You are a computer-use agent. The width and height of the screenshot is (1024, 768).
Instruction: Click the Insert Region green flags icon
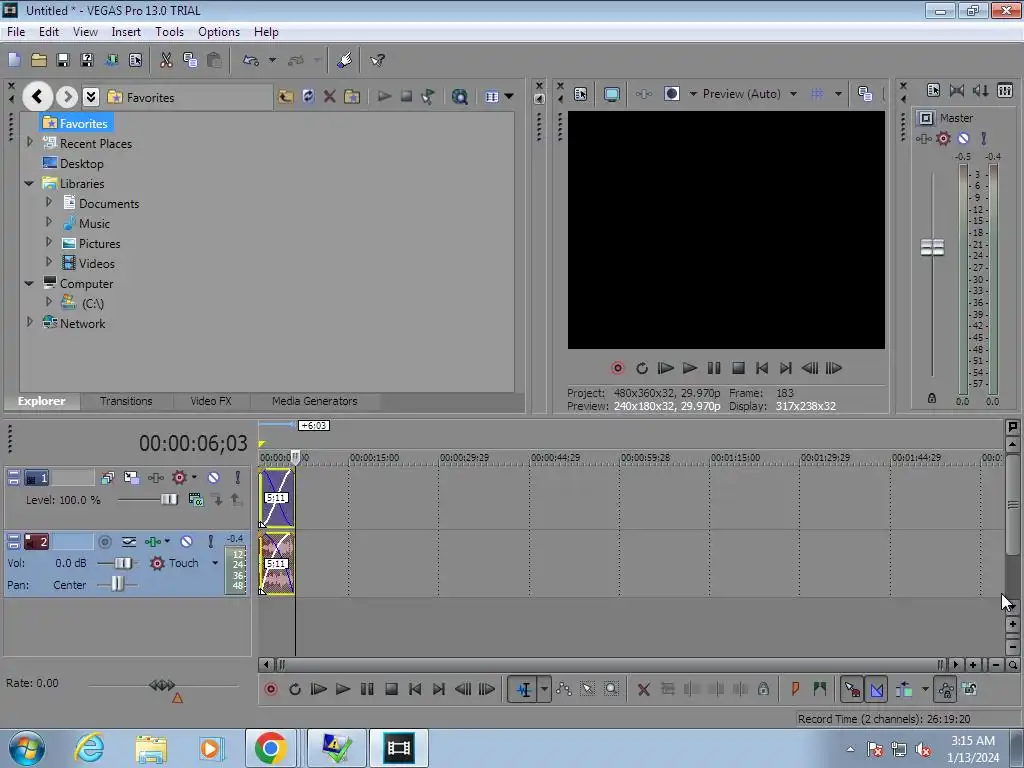click(x=820, y=689)
